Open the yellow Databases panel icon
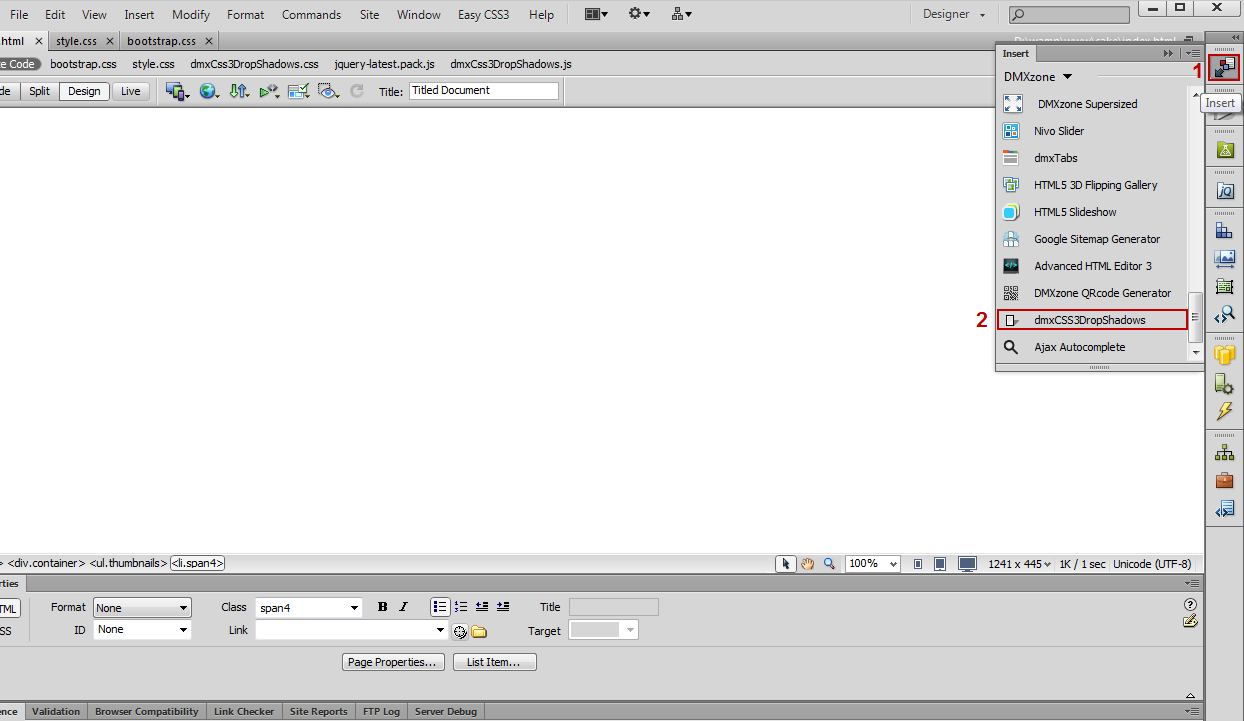Image resolution: width=1244 pixels, height=721 pixels. coord(1224,354)
